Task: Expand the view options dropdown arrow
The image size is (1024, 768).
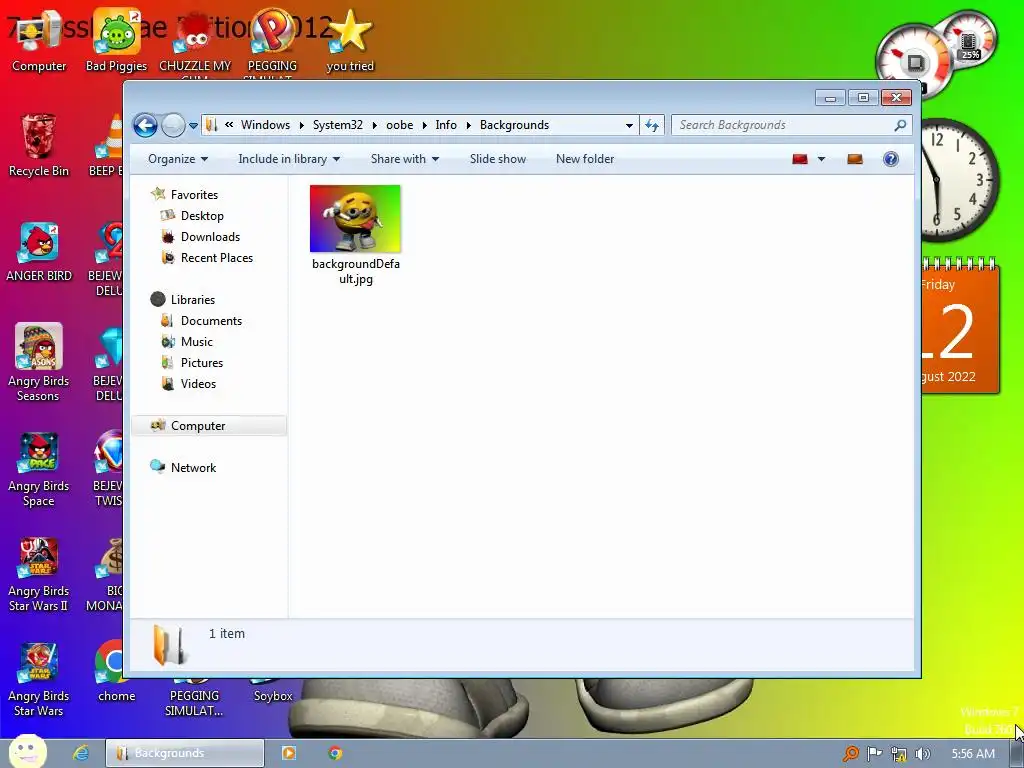Action: pos(822,159)
